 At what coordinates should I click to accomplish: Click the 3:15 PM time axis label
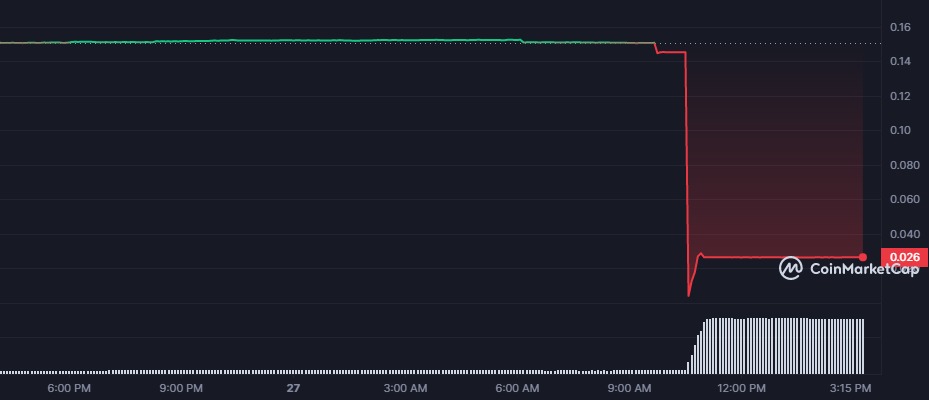(850, 387)
